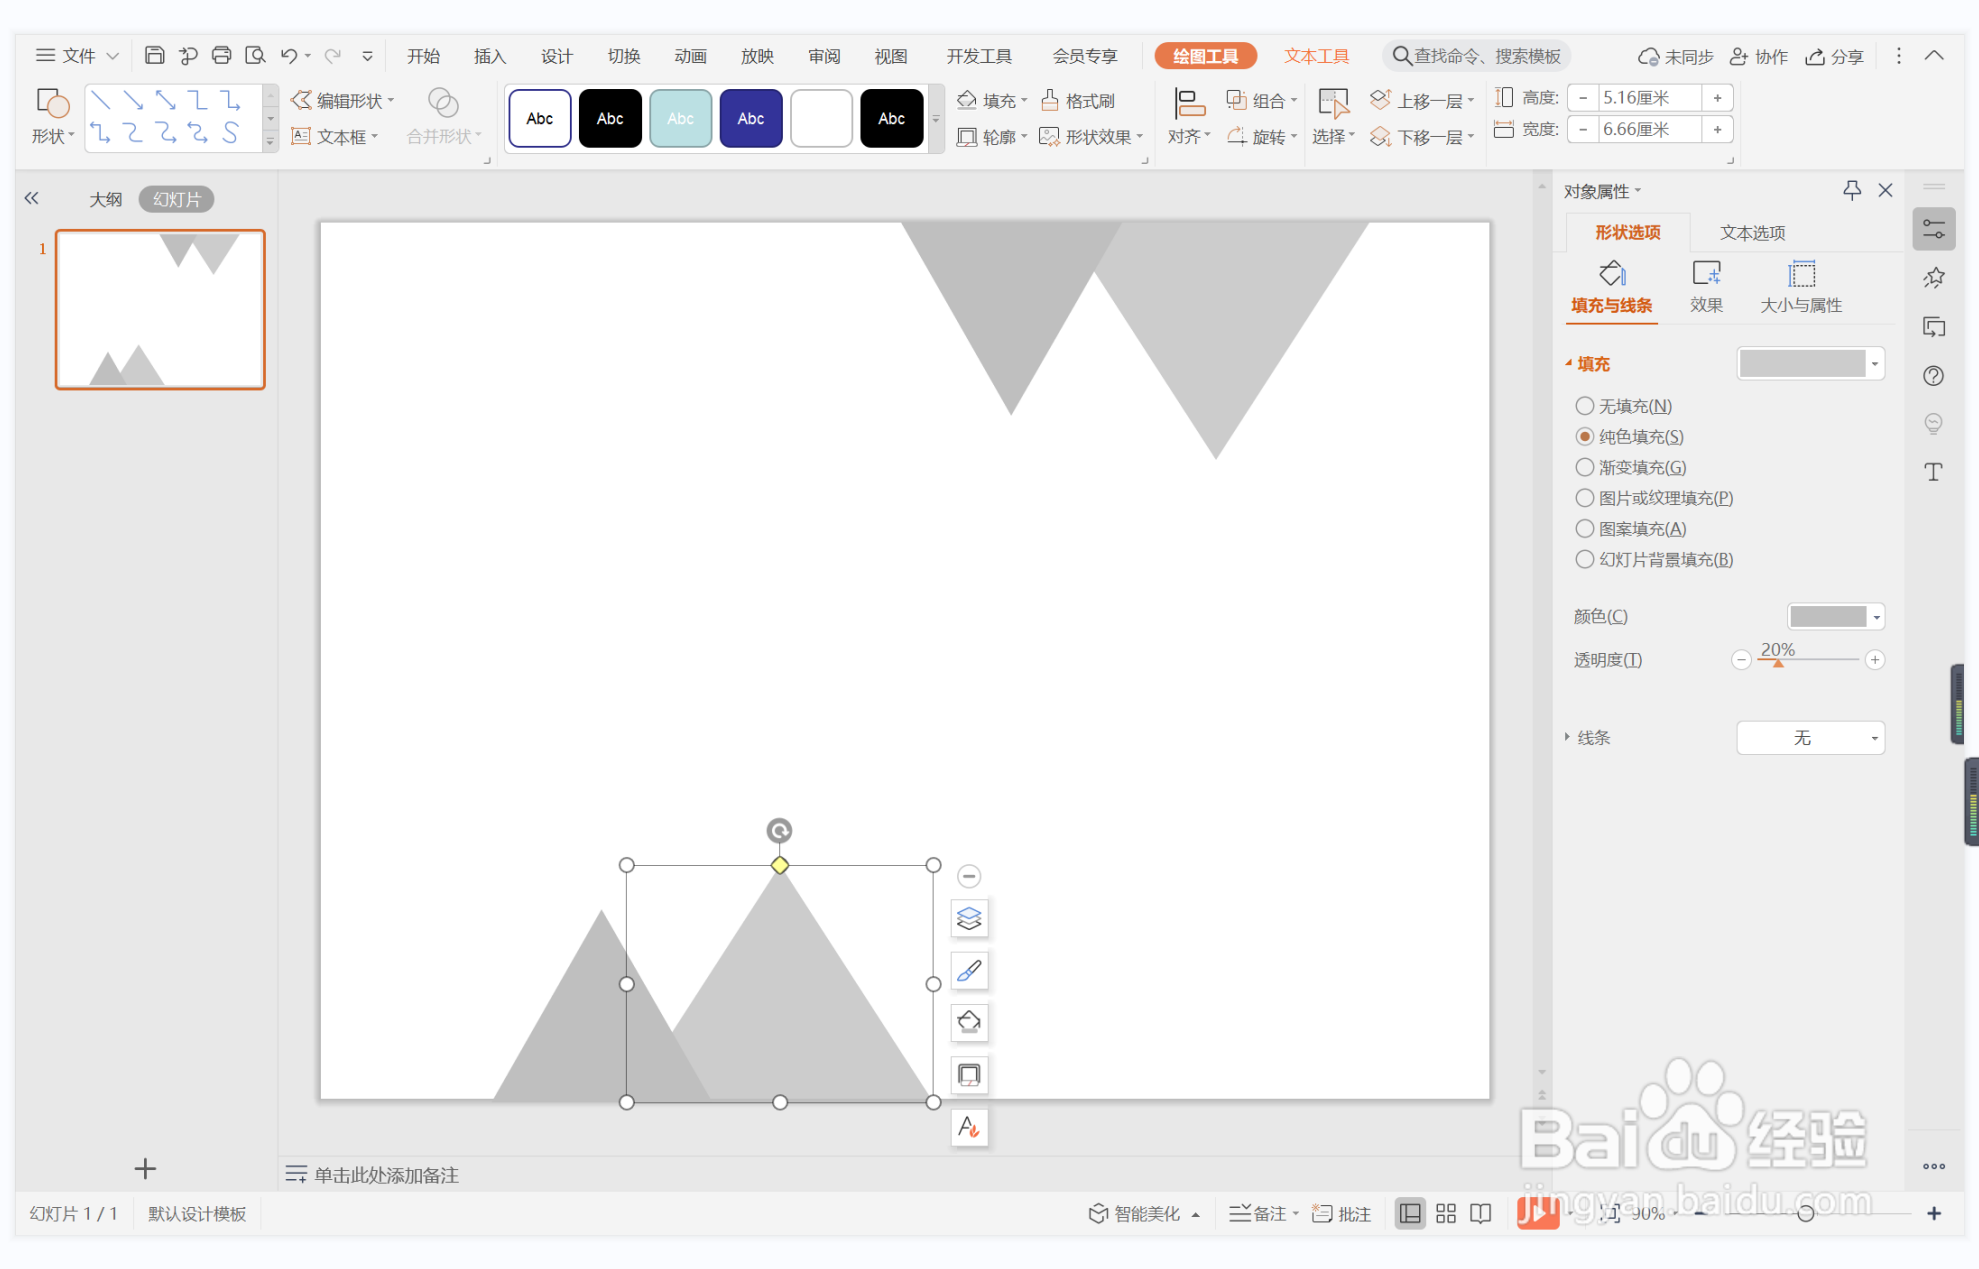The width and height of the screenshot is (1979, 1269).
Task: Click the 批注 comments button in status bar
Action: pyautogui.click(x=1341, y=1213)
